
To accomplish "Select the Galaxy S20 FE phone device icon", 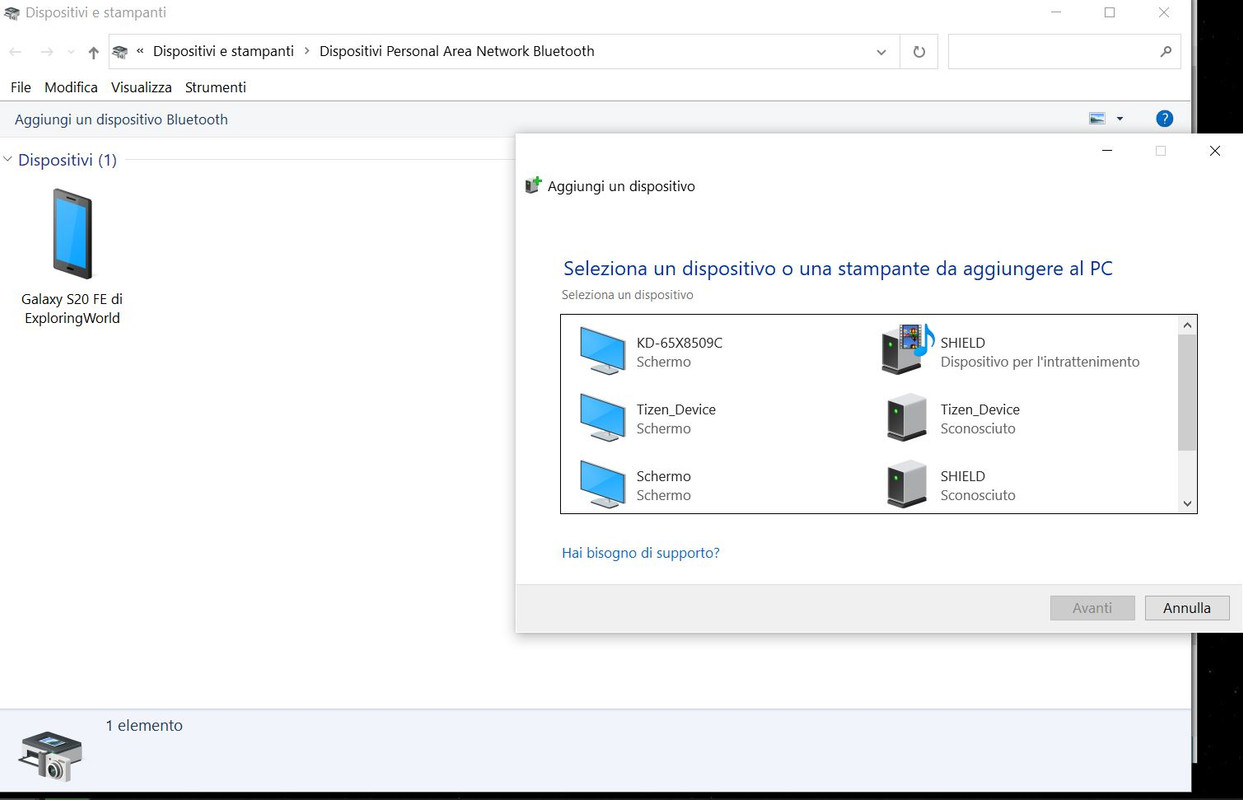I will point(72,233).
